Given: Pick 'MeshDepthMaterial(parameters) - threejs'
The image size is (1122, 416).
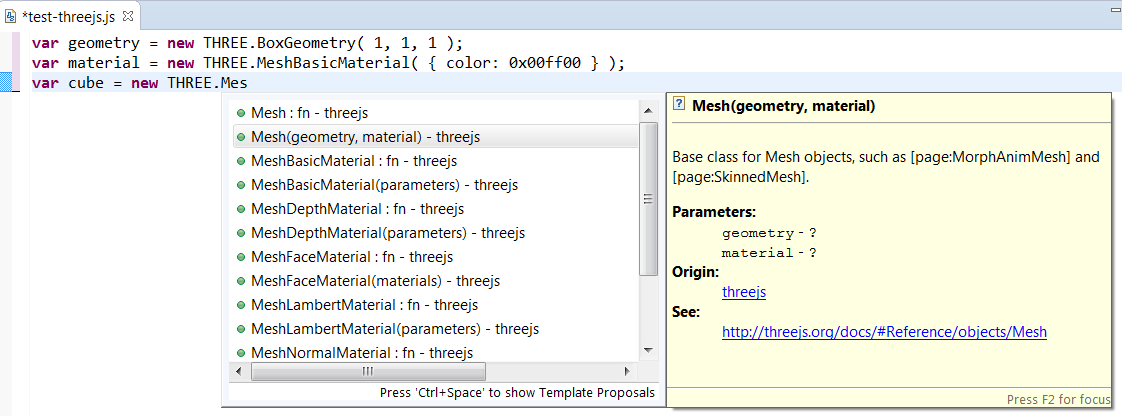Looking at the screenshot, I should tap(436, 233).
